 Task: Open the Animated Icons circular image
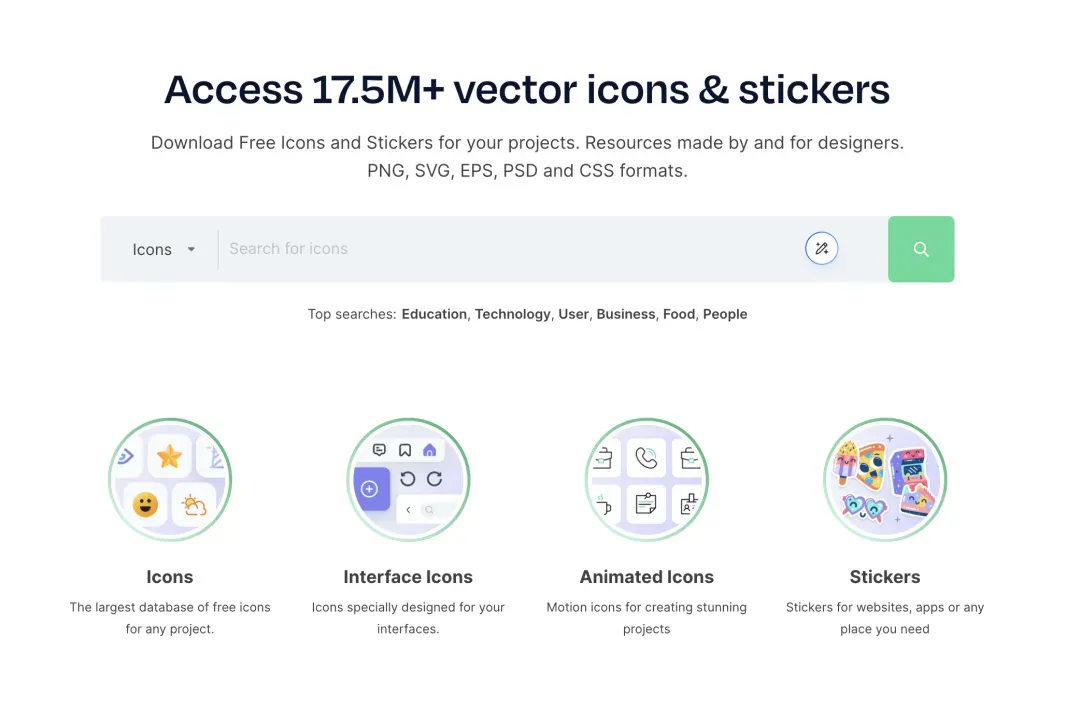tap(646, 479)
